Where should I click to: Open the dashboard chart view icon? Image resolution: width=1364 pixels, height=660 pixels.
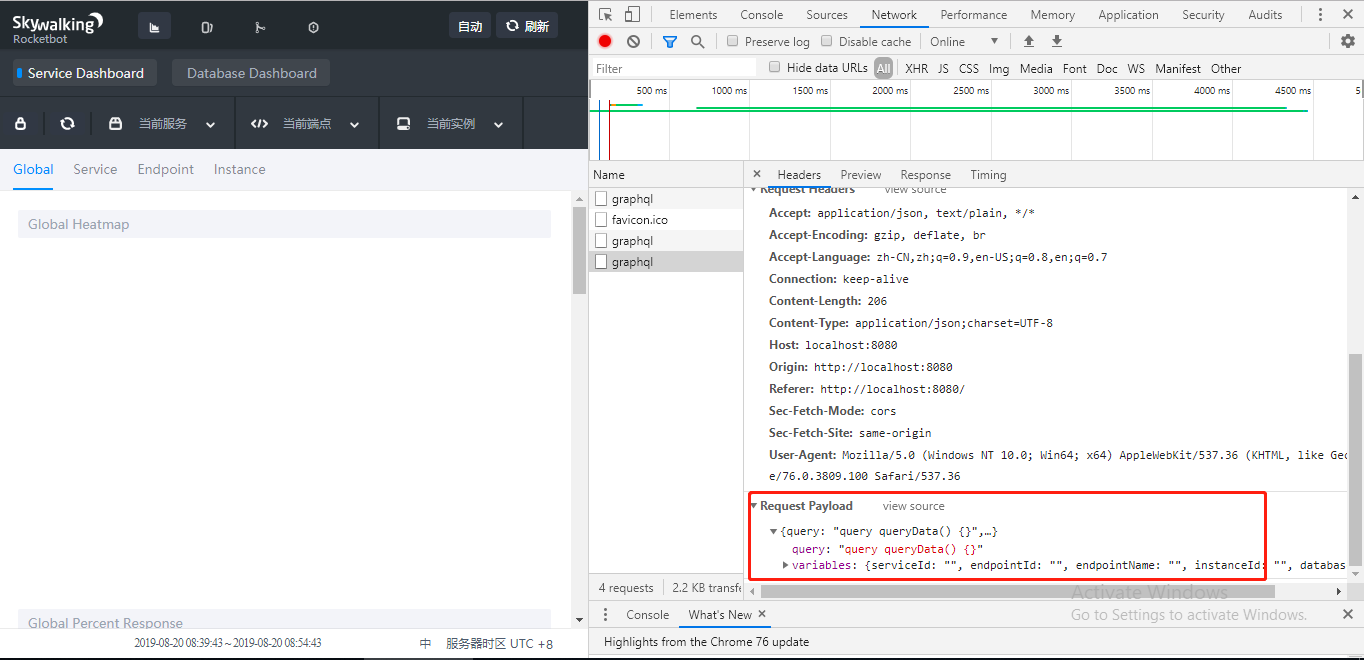click(x=154, y=27)
